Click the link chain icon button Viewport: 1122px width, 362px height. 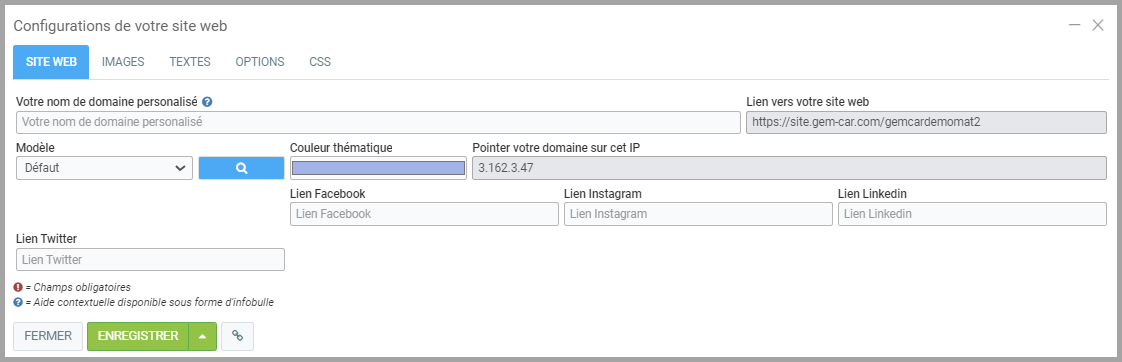238,336
